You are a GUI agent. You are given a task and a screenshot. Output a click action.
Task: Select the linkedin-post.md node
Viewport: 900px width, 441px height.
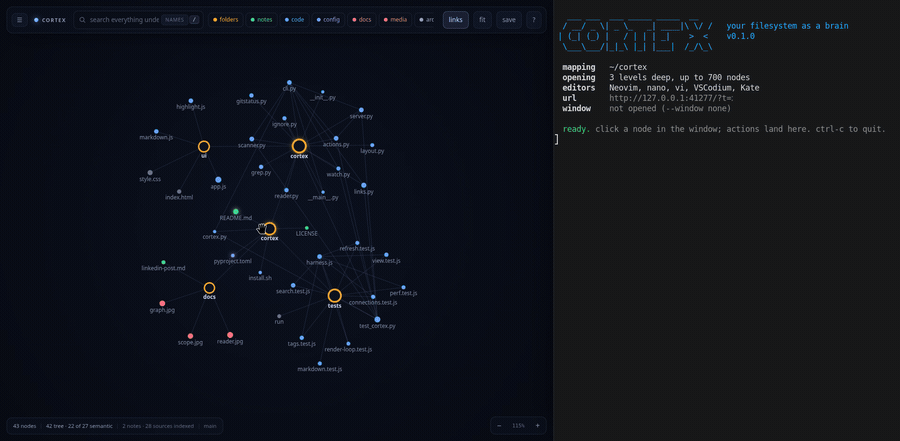[x=164, y=262]
